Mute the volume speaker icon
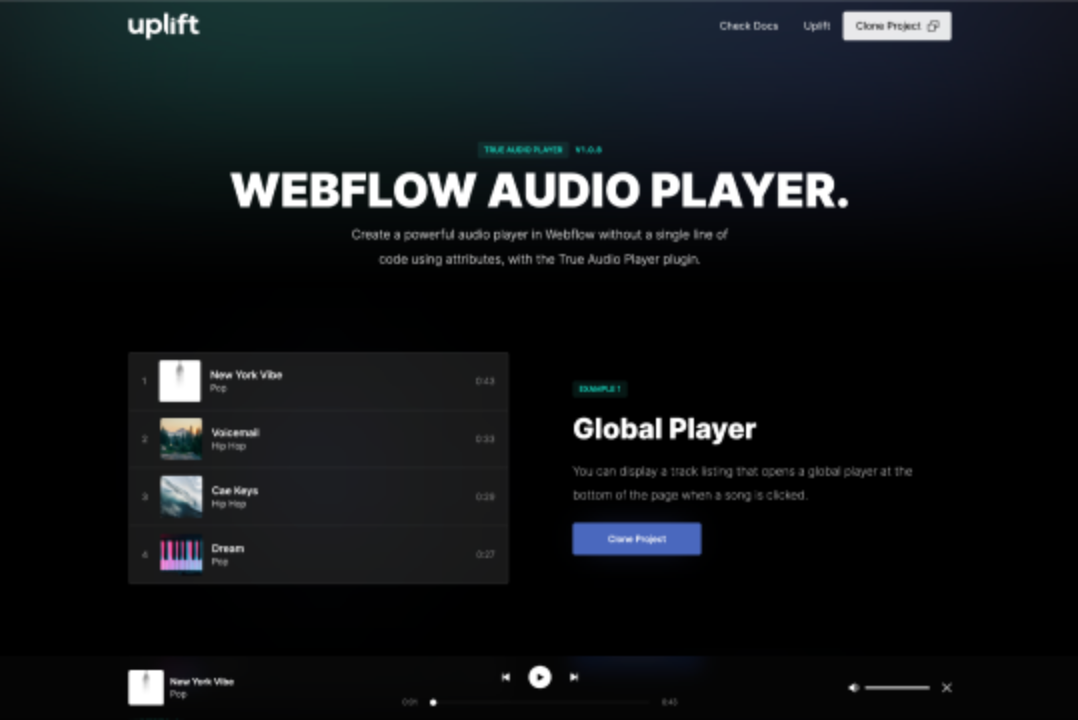 pyautogui.click(x=854, y=688)
